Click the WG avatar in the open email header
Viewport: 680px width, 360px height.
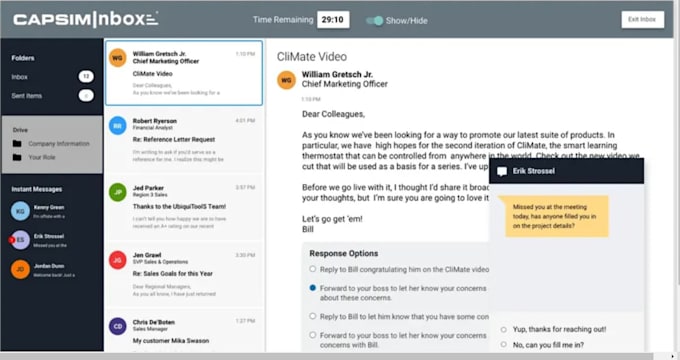click(287, 80)
